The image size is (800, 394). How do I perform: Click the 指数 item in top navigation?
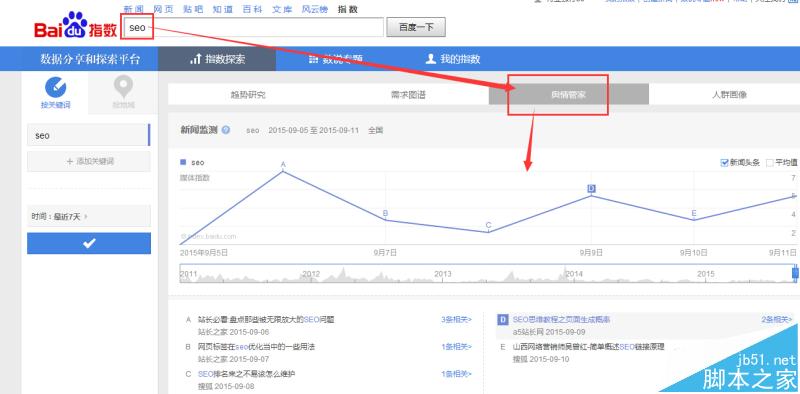click(x=348, y=9)
